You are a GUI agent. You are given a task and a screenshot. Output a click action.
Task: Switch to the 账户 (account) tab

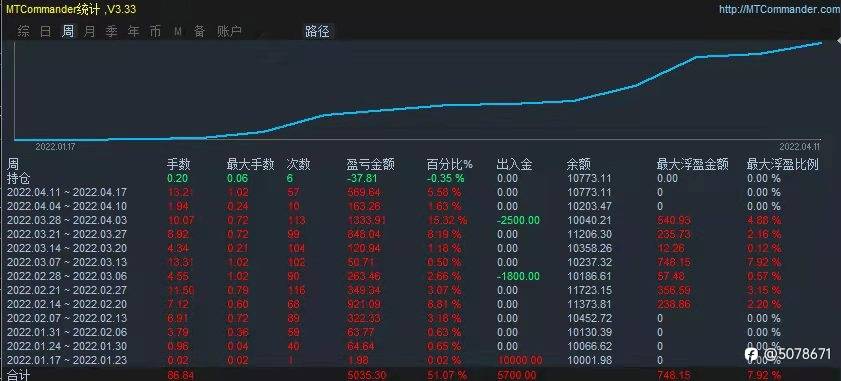tap(229, 32)
